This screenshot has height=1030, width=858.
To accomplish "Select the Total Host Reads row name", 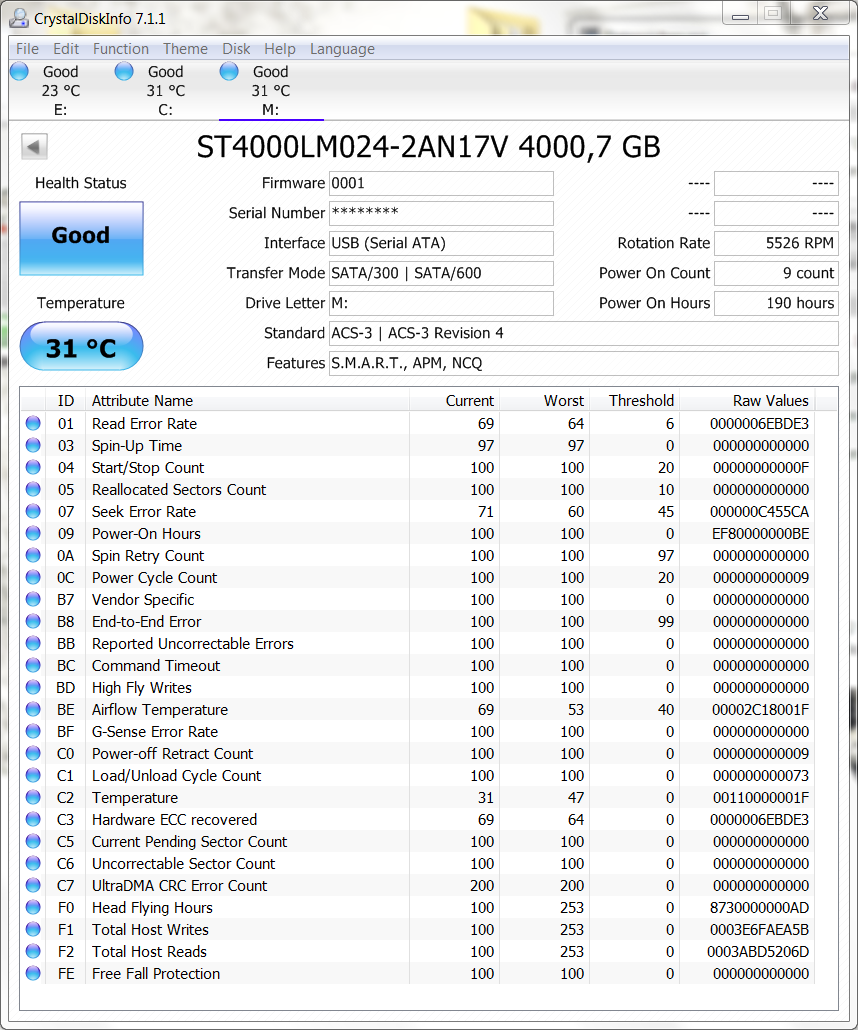I will pyautogui.click(x=149, y=951).
